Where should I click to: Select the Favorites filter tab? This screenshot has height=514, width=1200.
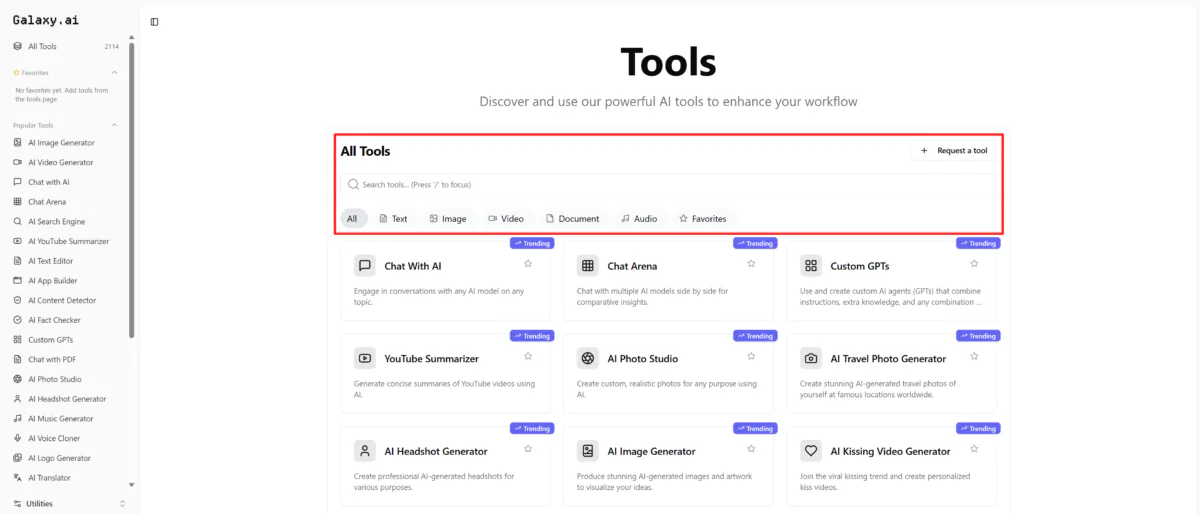point(703,218)
